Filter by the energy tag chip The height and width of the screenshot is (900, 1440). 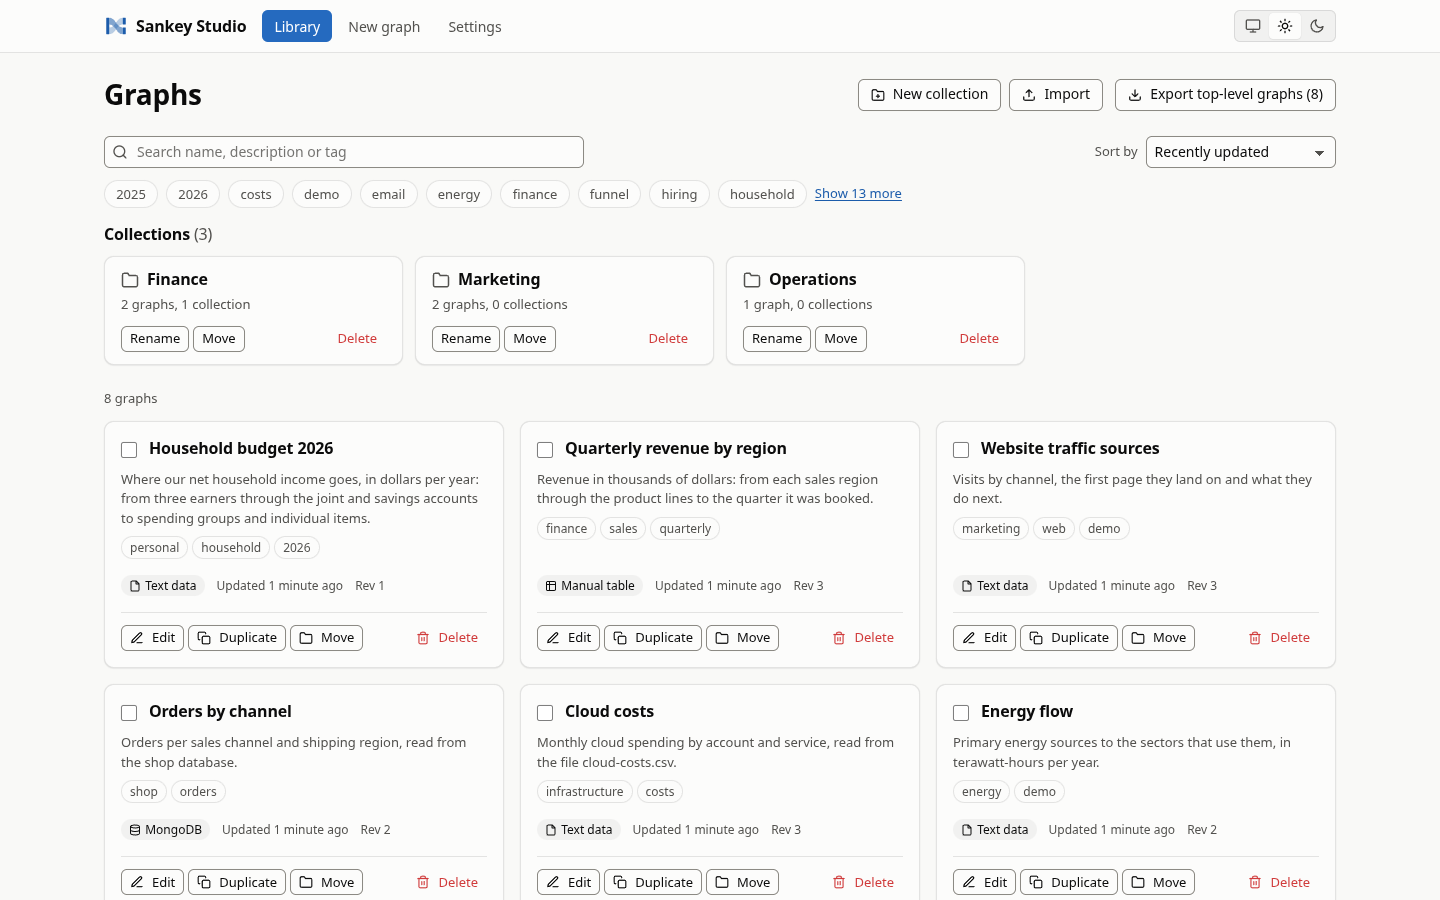pyautogui.click(x=459, y=194)
